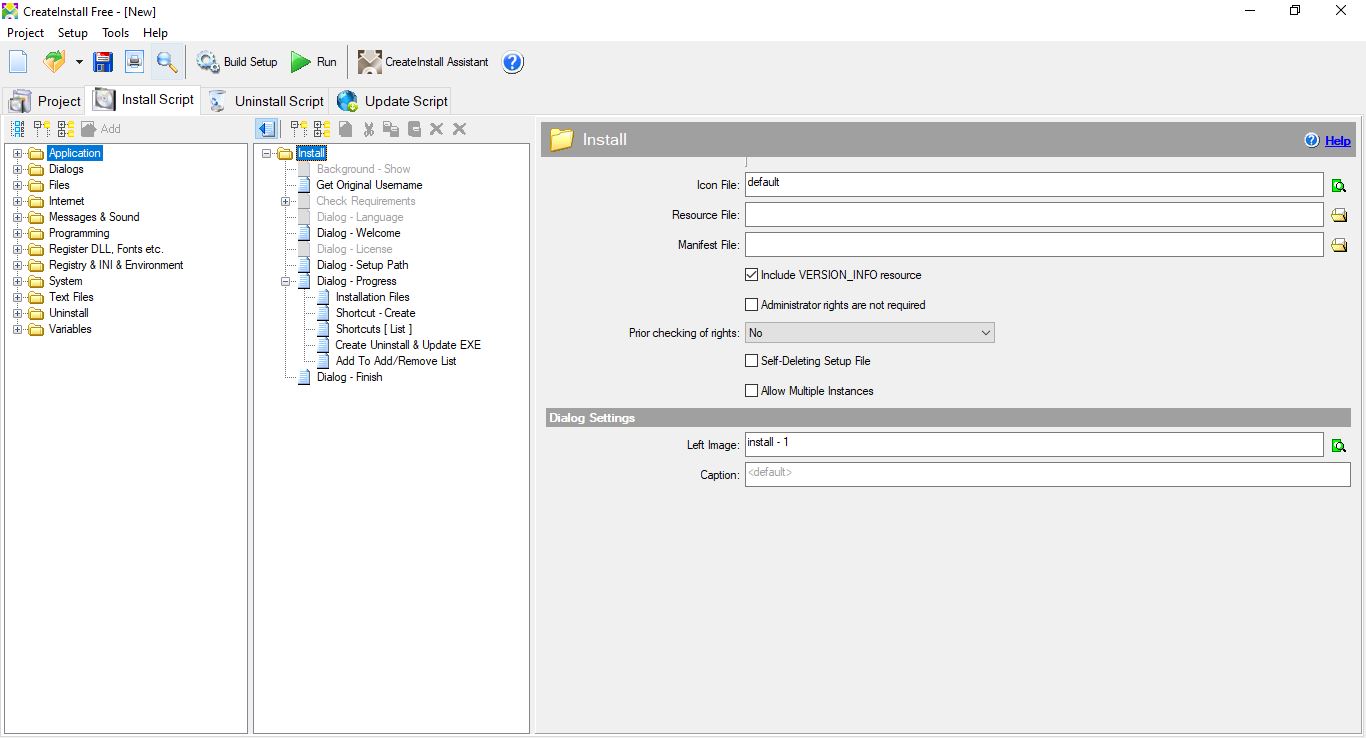Click the Build Setup button
1366x738 pixels.
[237, 62]
